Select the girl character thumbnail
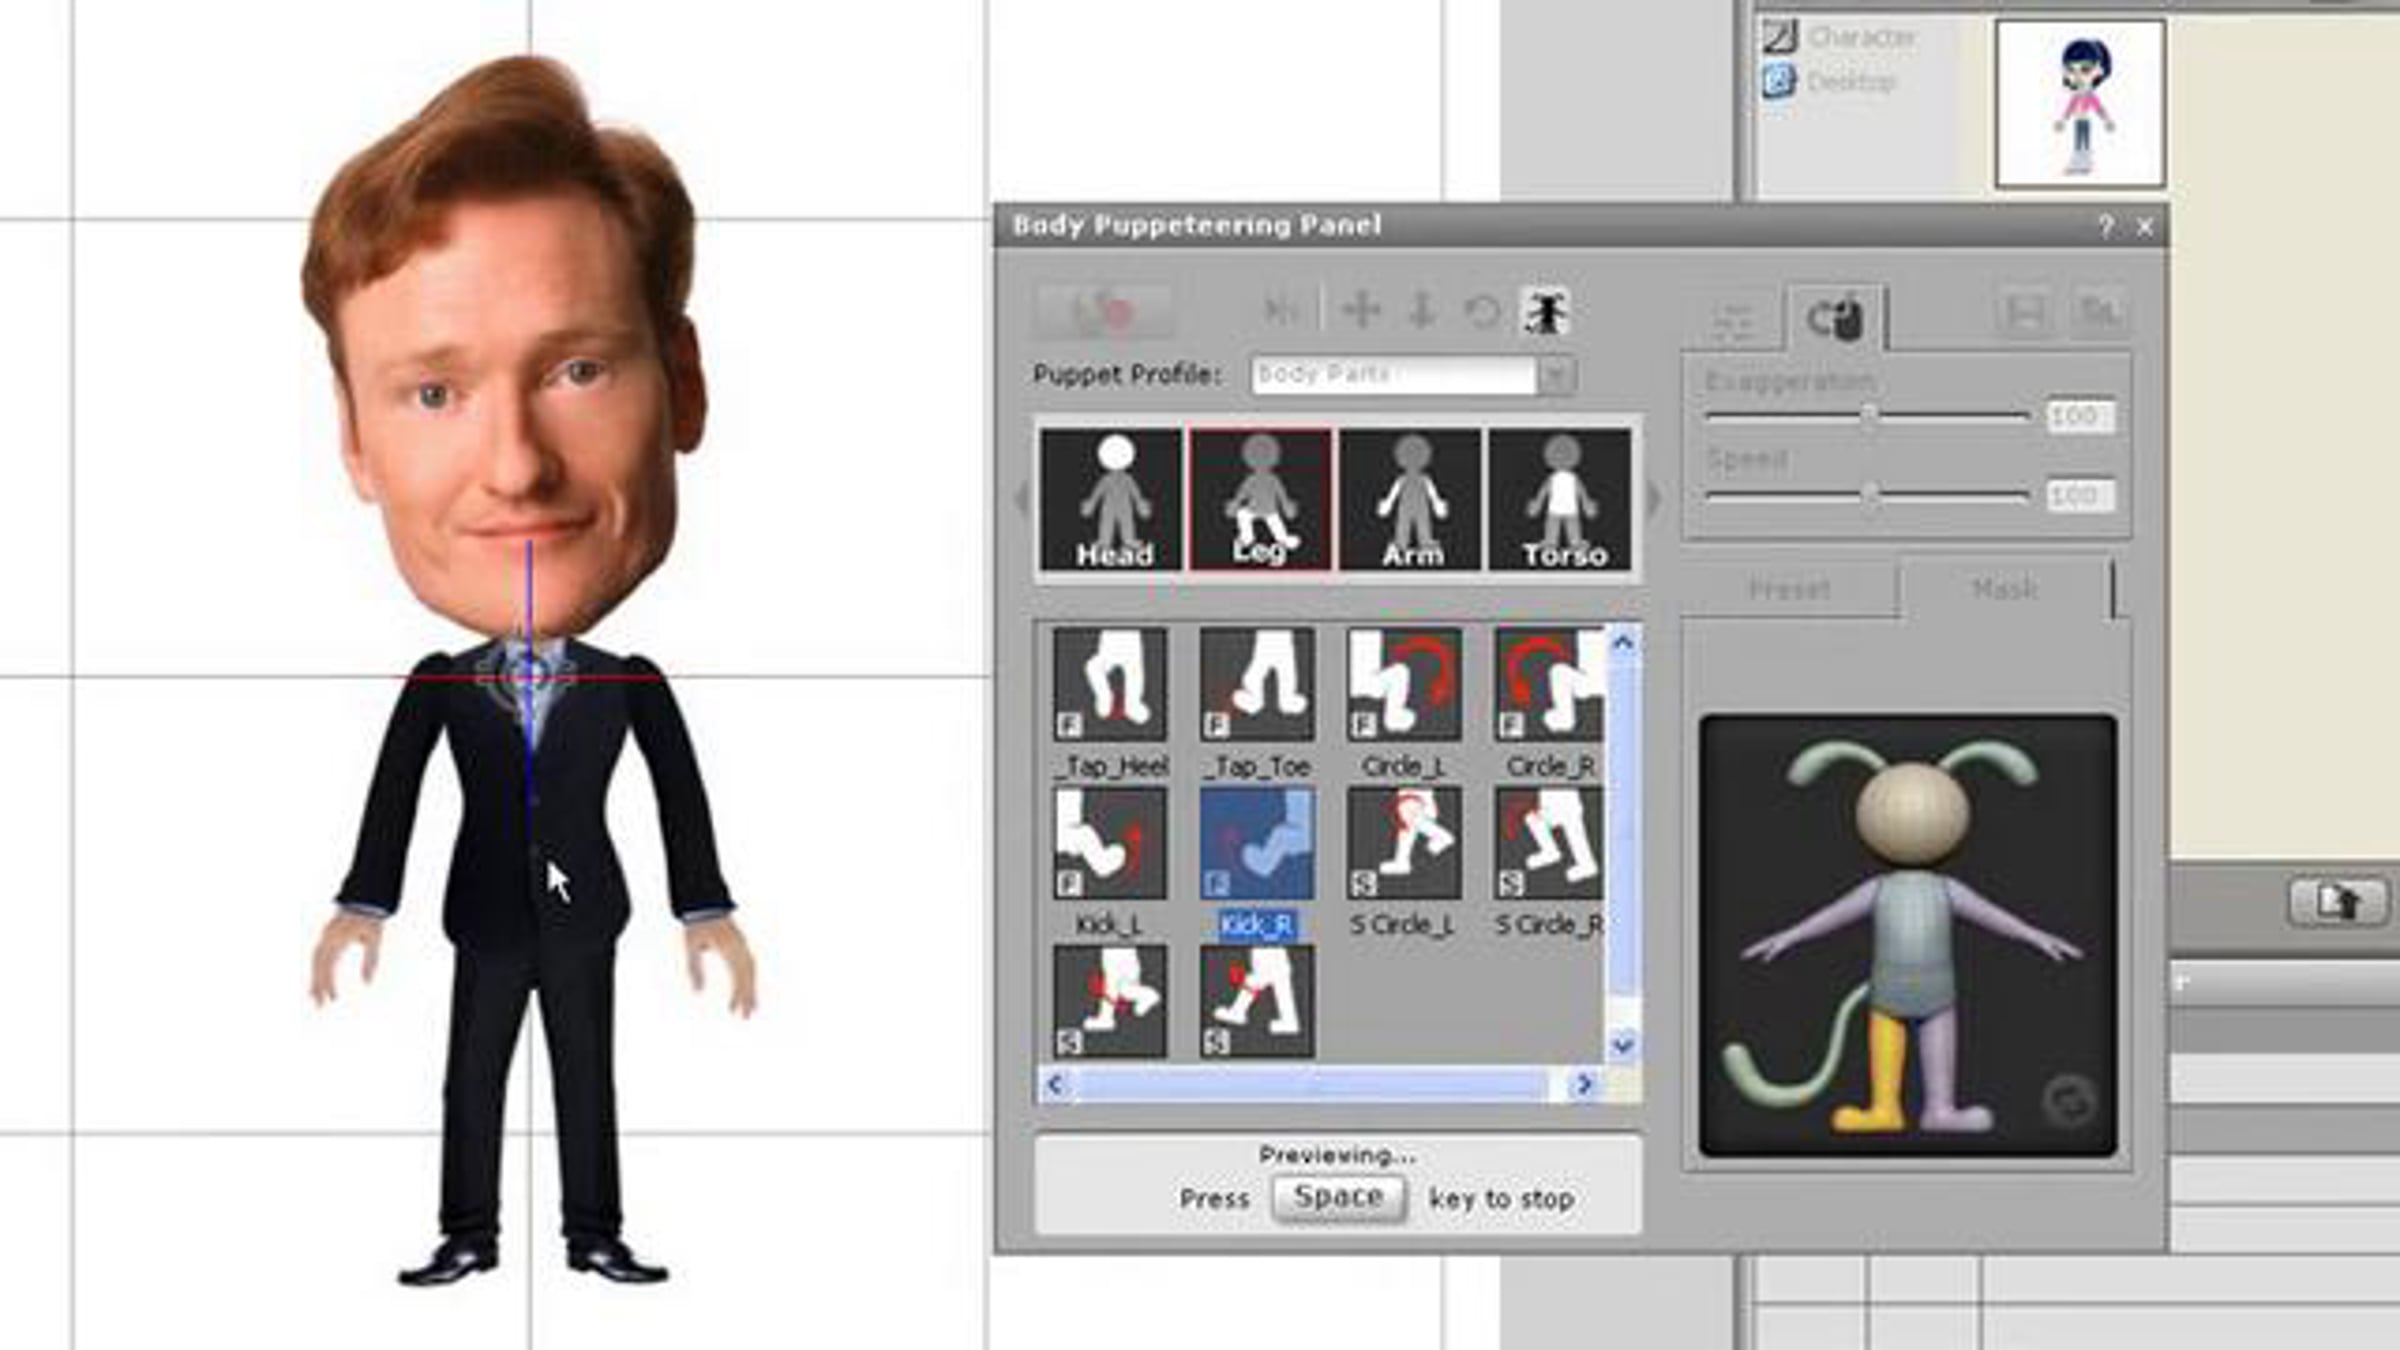The height and width of the screenshot is (1350, 2400). pos(2081,104)
